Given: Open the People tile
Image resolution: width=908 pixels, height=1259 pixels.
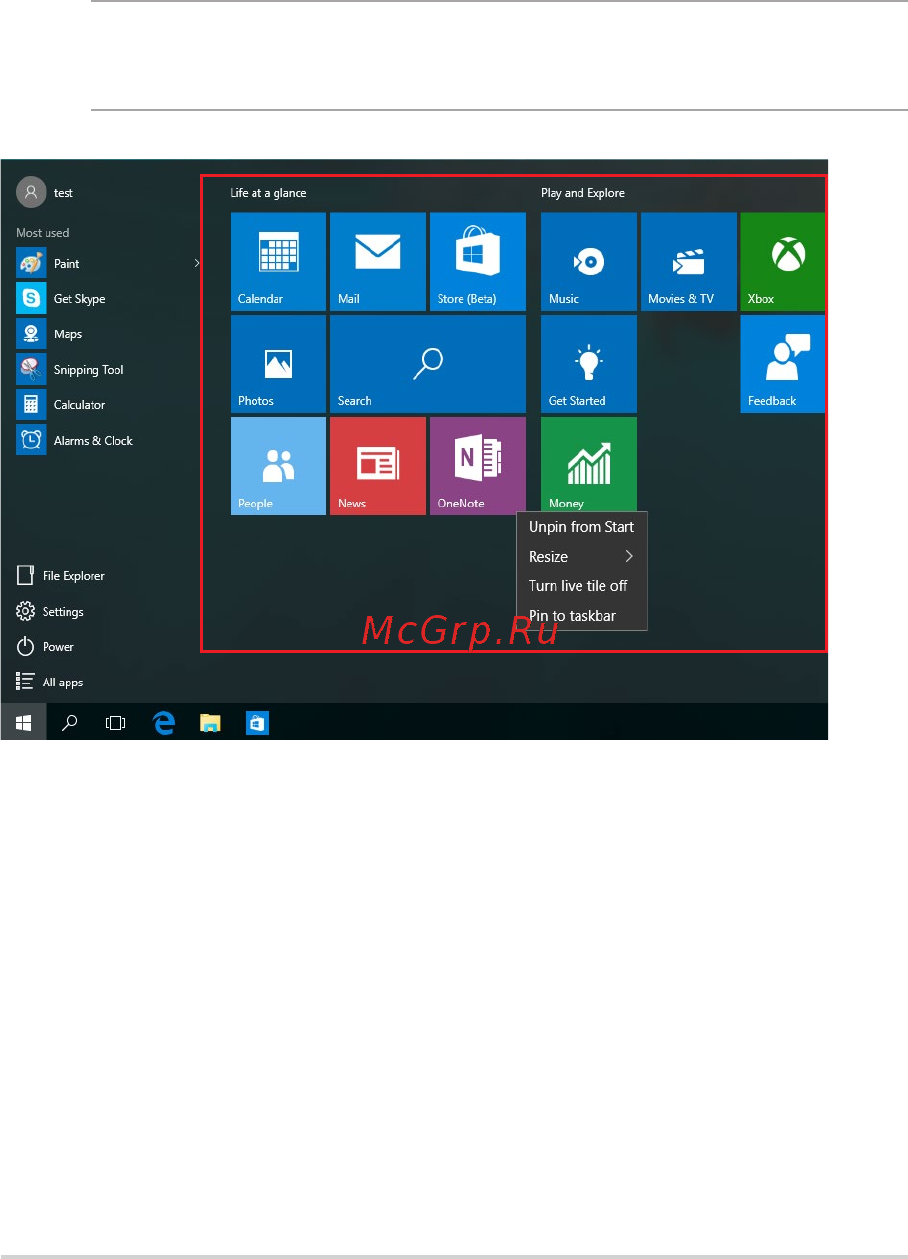Looking at the screenshot, I should (278, 466).
